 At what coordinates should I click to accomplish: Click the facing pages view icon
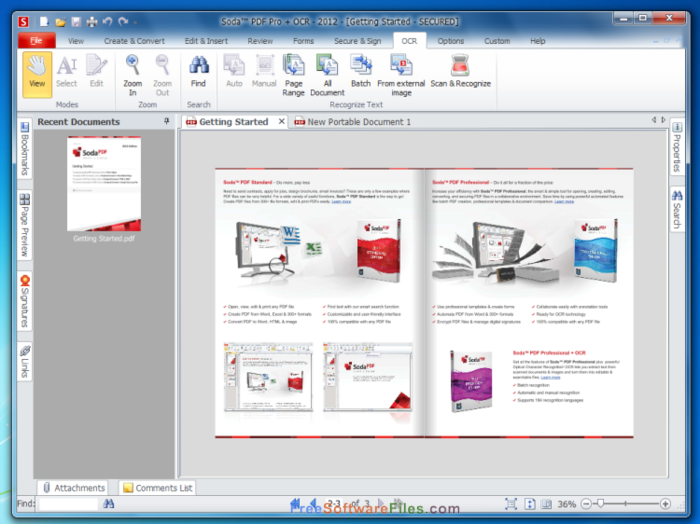click(x=546, y=504)
